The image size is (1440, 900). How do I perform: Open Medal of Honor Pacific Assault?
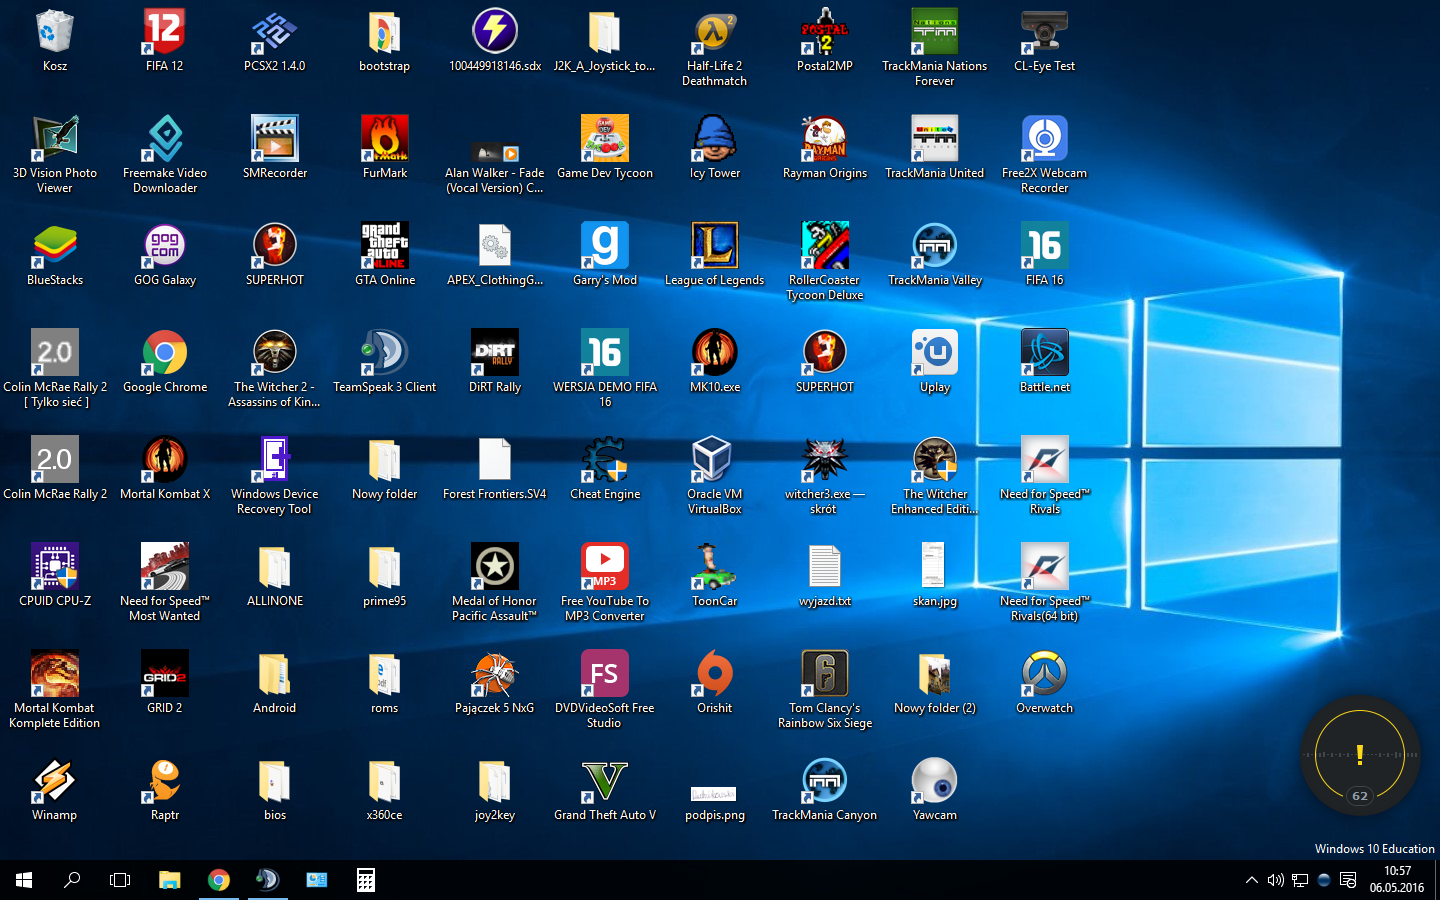pos(495,567)
